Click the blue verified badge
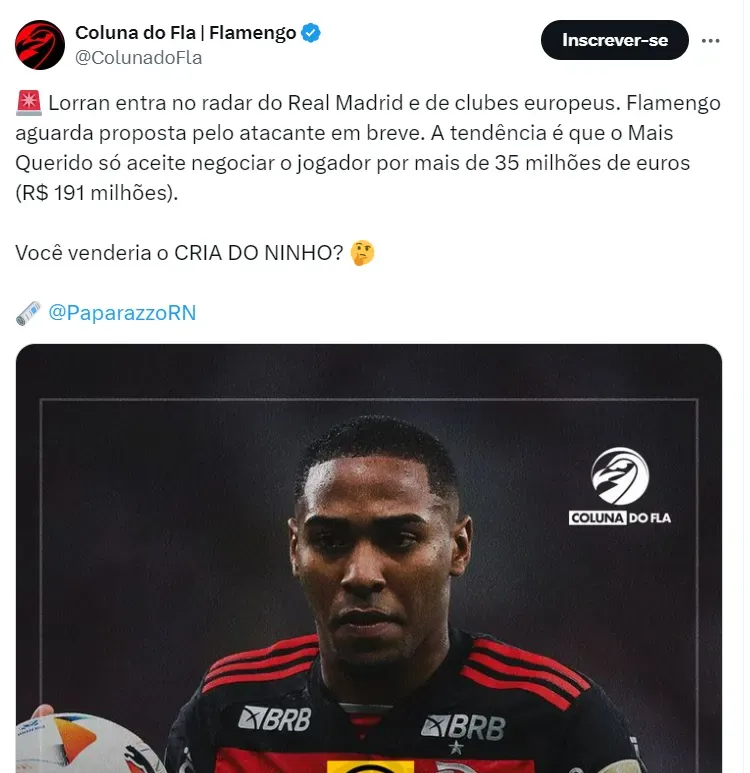 [311, 33]
